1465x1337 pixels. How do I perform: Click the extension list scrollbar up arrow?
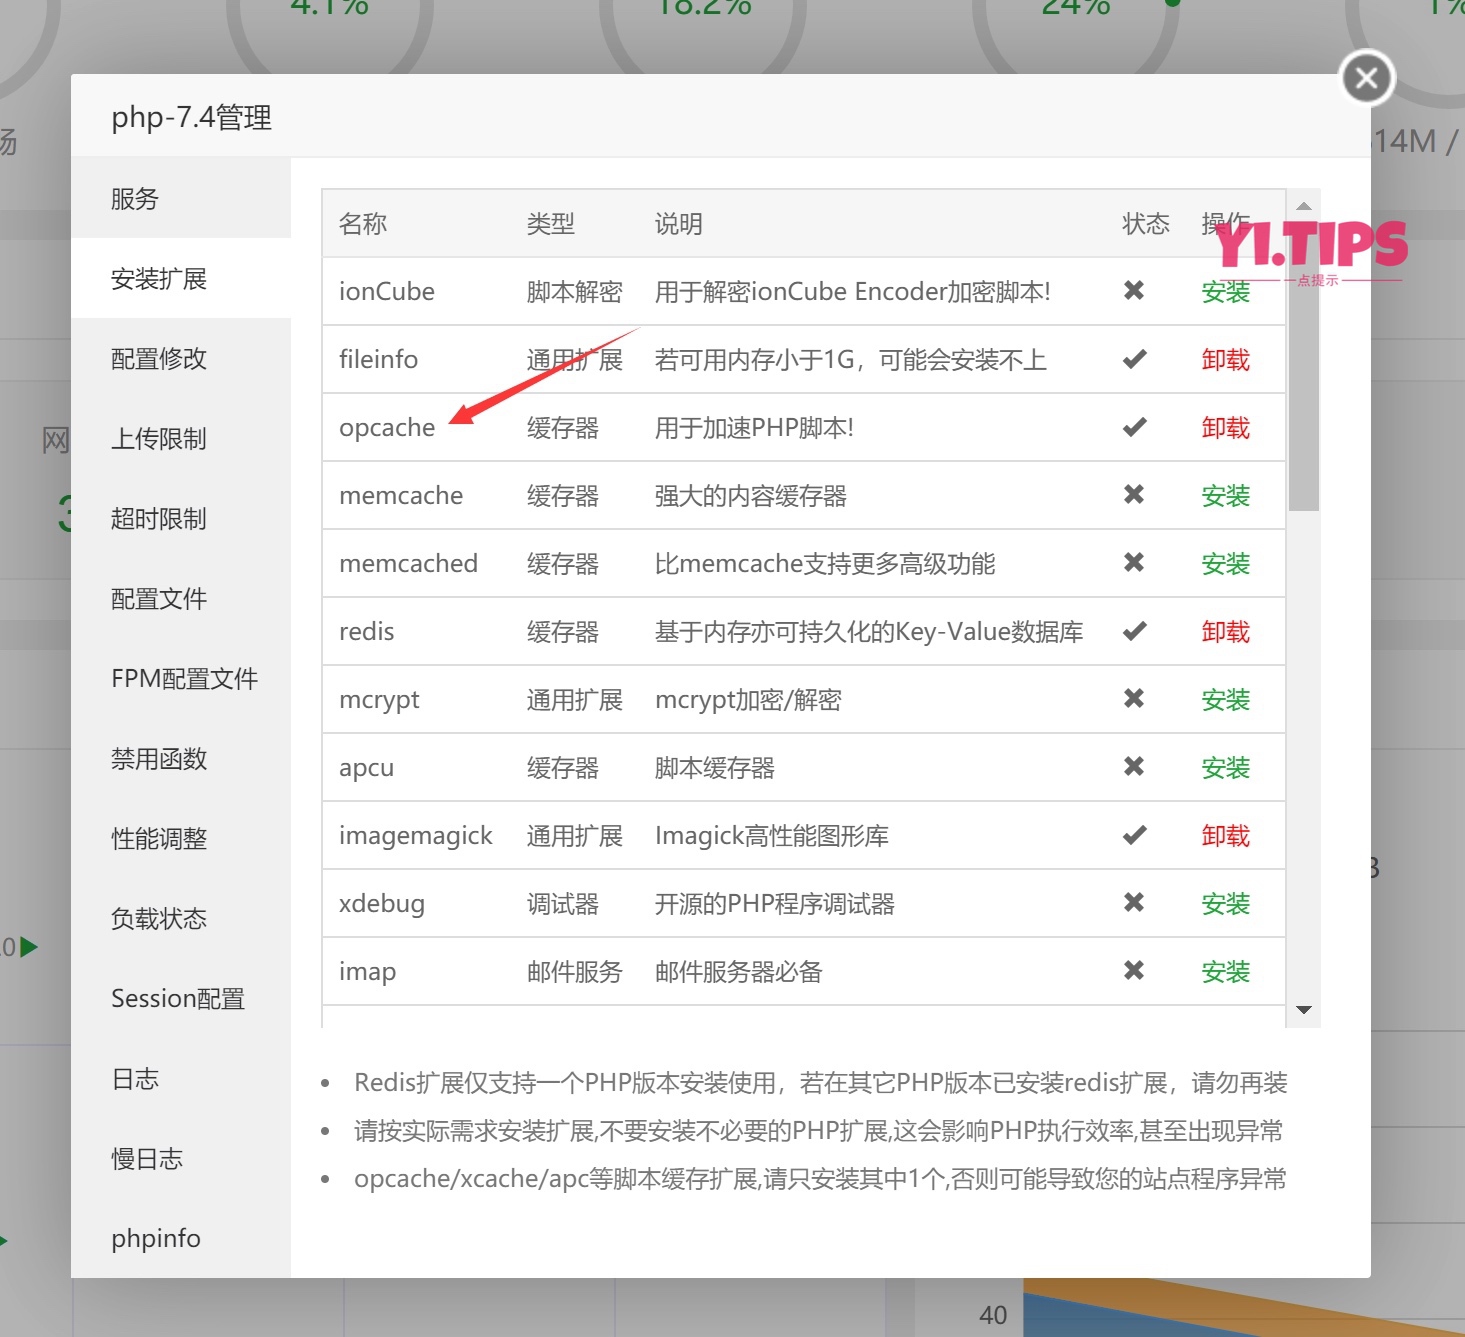tap(1303, 204)
